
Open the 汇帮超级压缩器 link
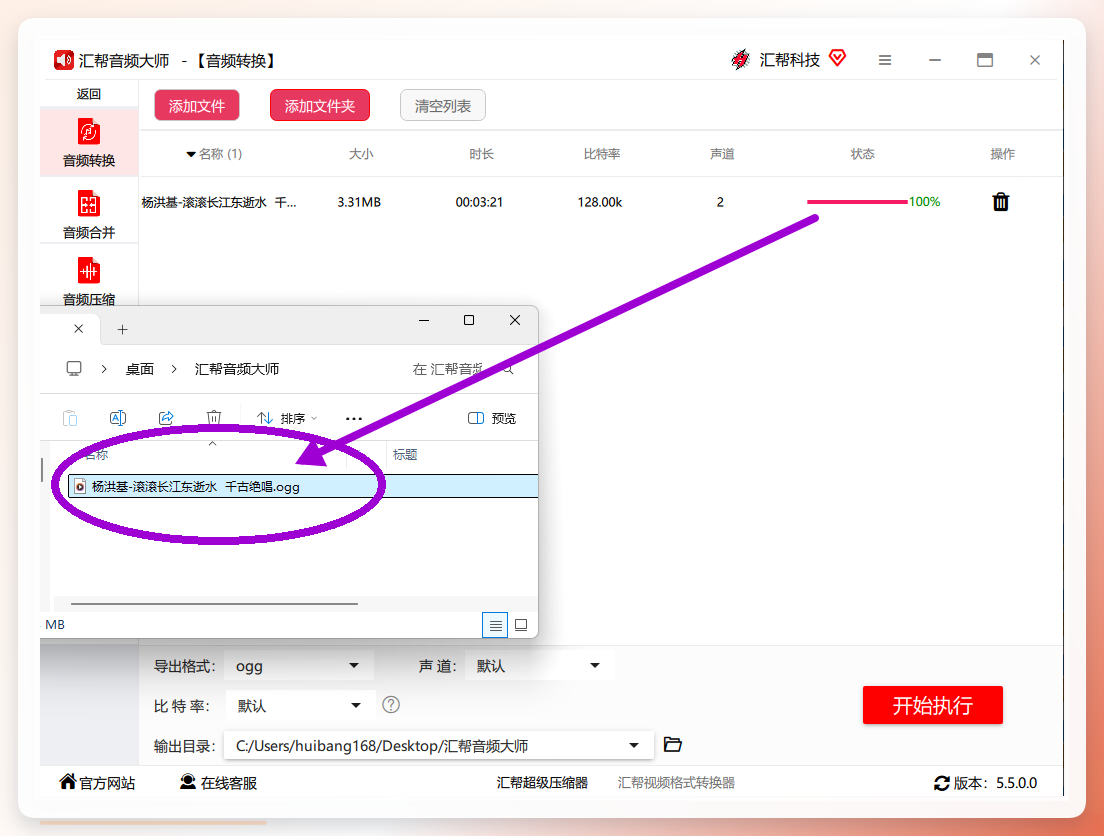coord(542,782)
